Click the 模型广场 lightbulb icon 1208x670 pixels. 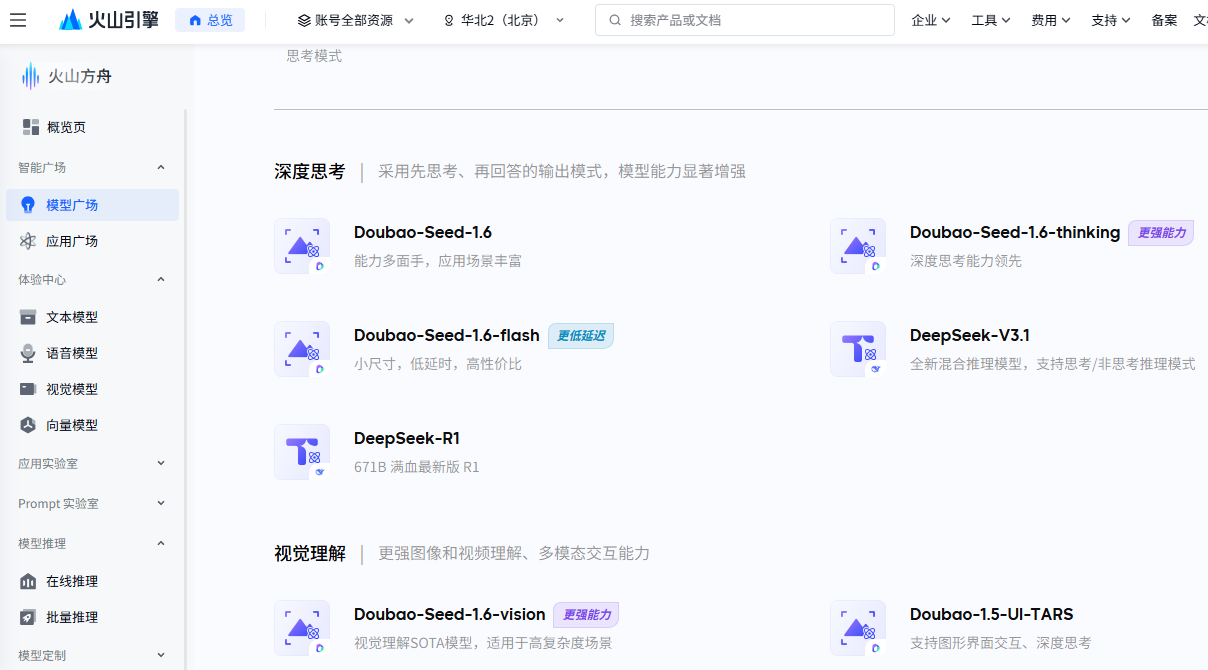click(28, 205)
